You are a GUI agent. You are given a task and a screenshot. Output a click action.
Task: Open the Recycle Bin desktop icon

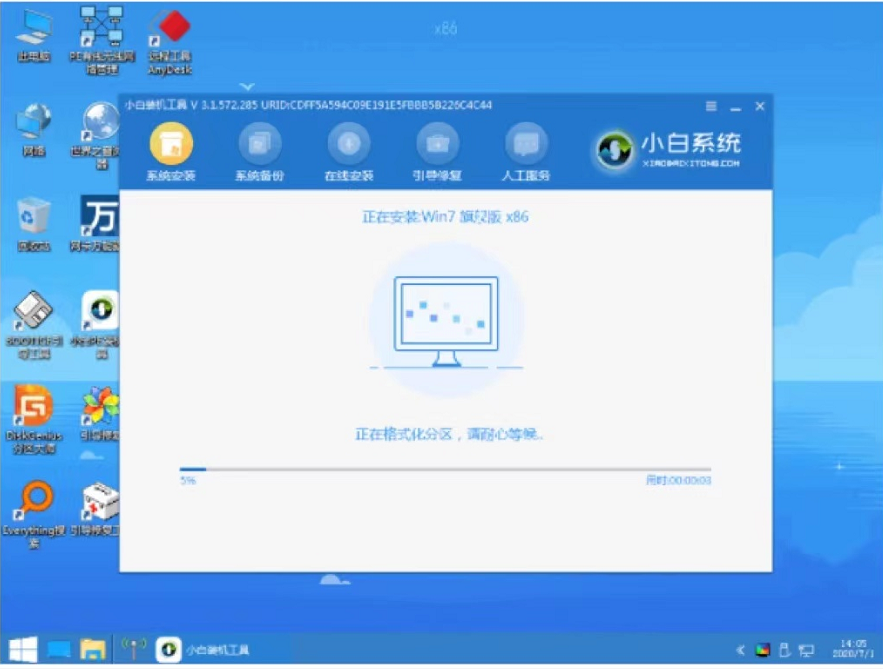[34, 224]
